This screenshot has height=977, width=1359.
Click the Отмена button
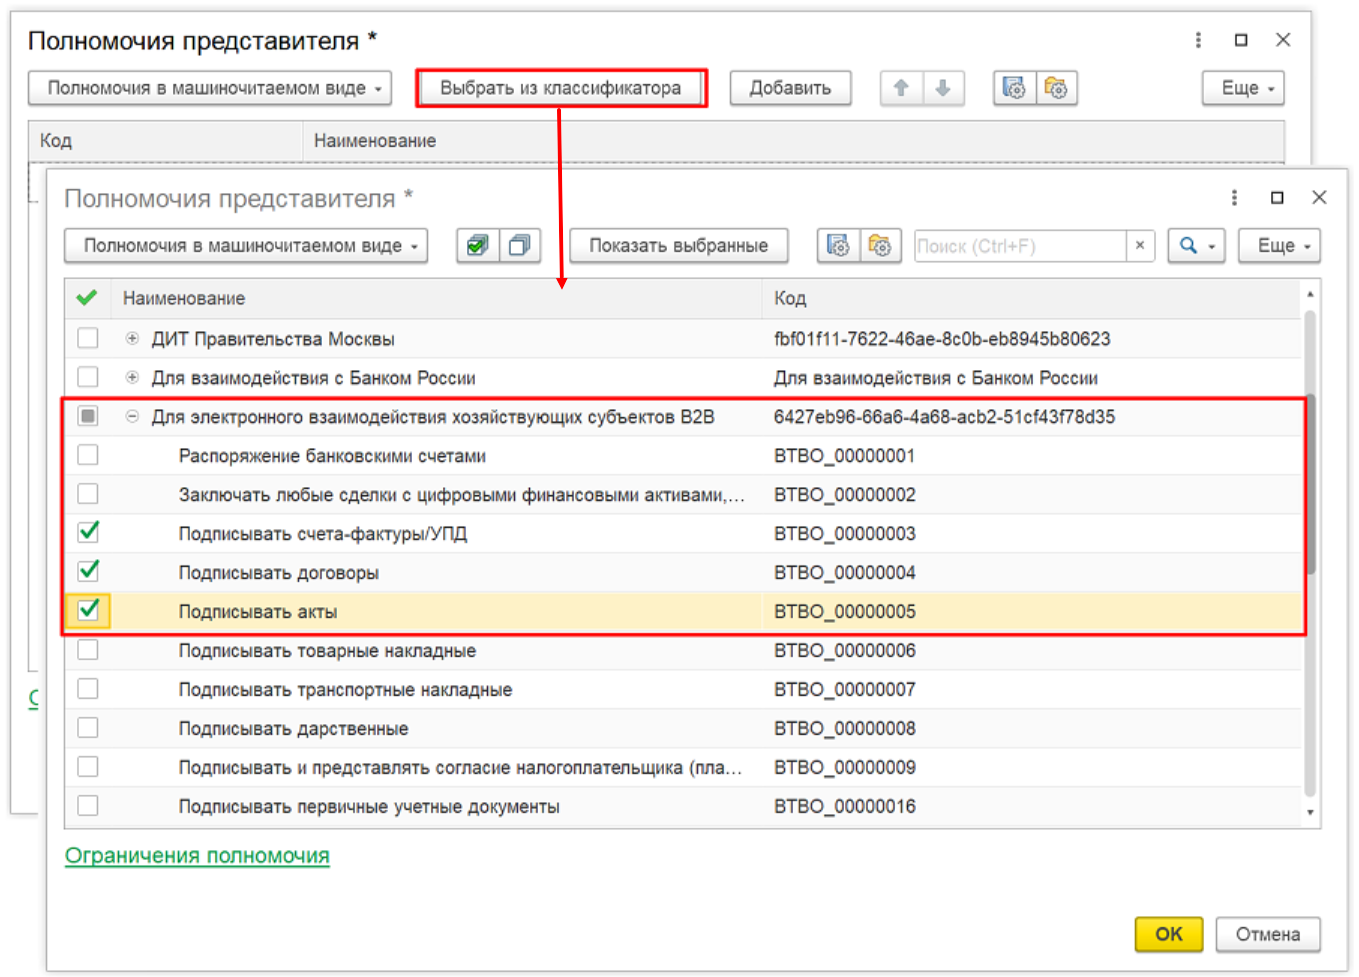[x=1268, y=934]
